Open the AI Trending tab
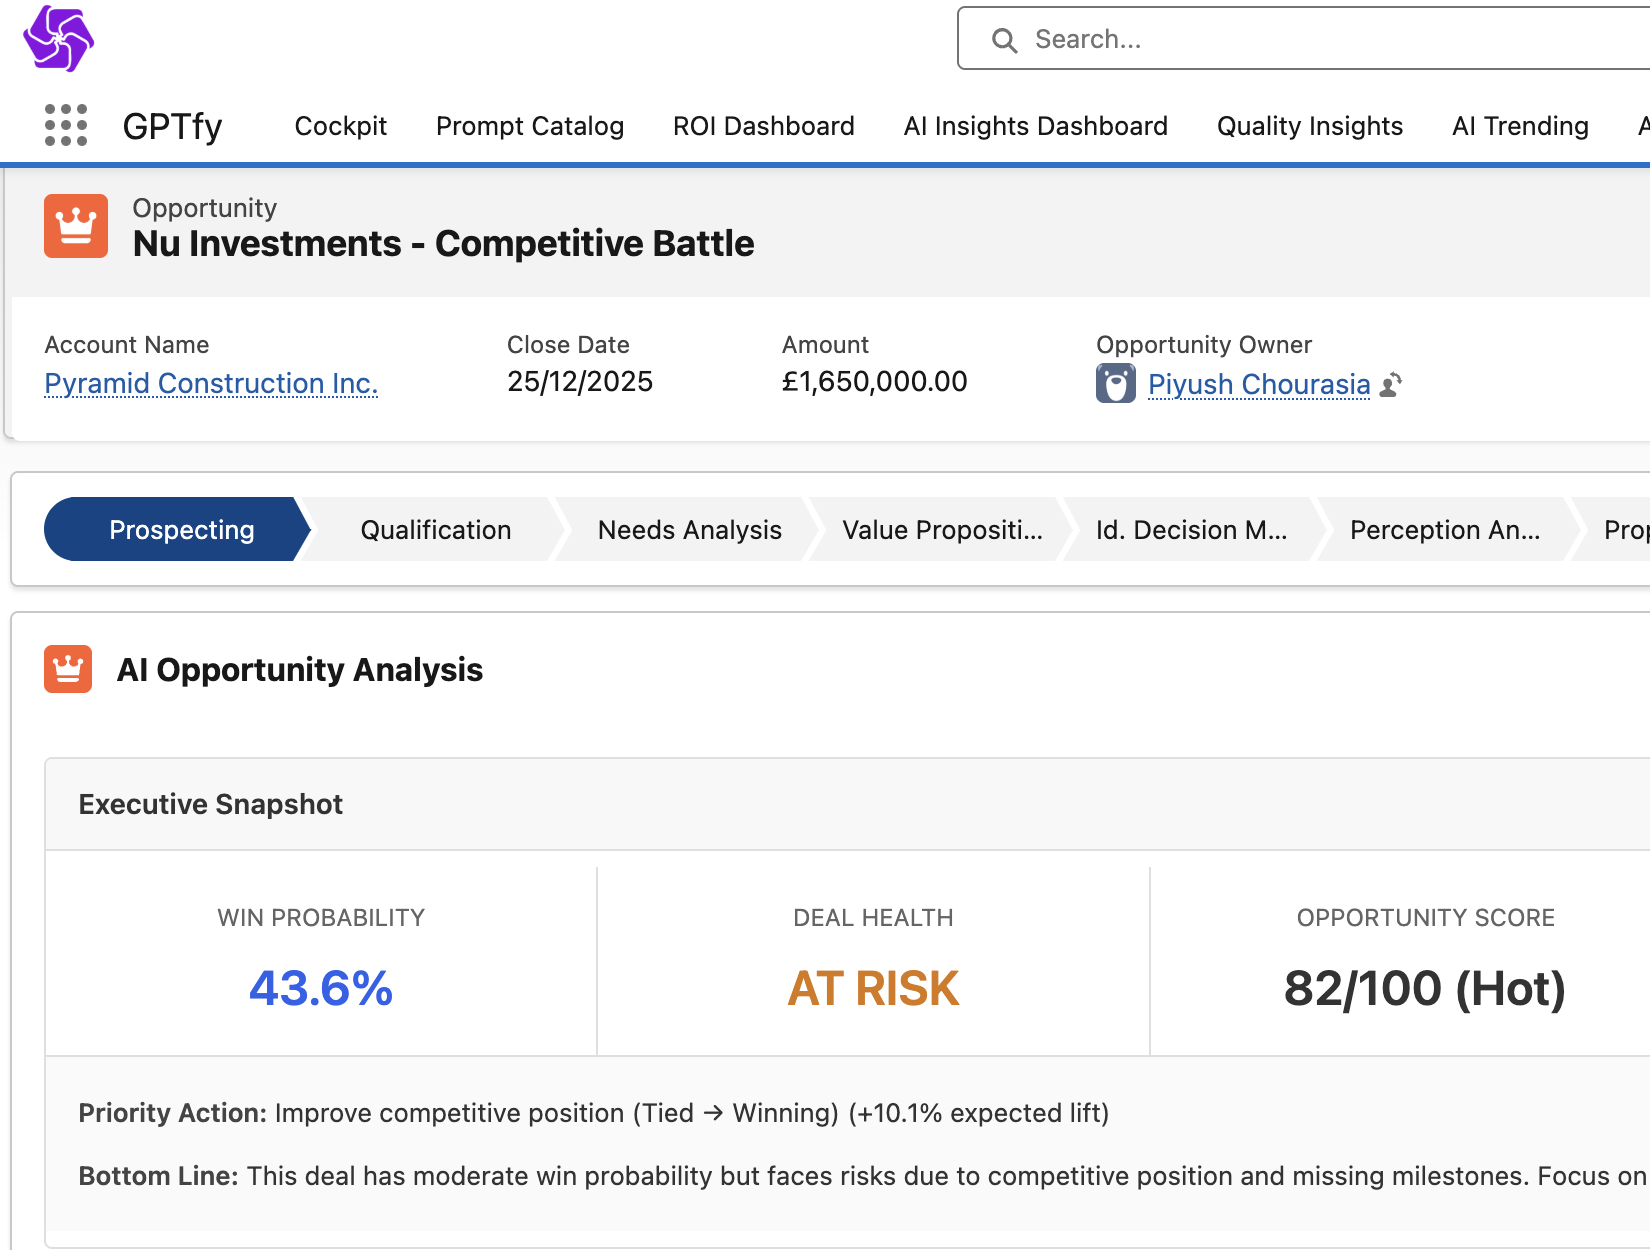Viewport: 1650px width, 1250px height. pos(1519,126)
